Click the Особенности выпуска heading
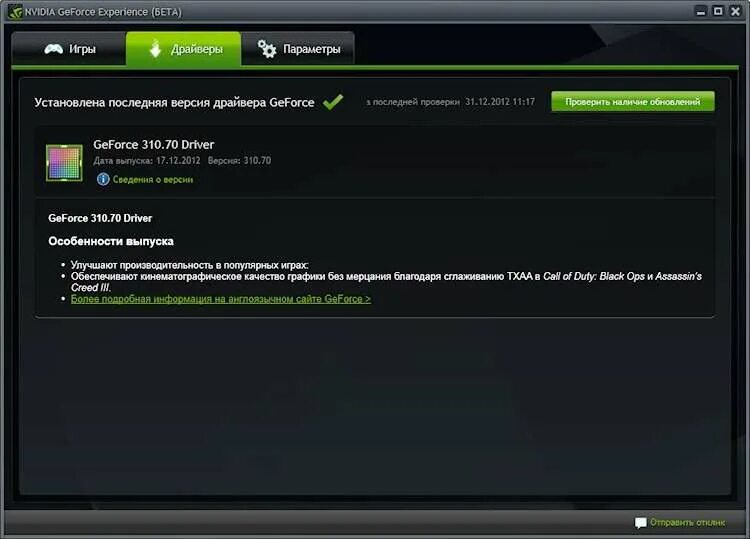The image size is (750, 539). point(110,241)
